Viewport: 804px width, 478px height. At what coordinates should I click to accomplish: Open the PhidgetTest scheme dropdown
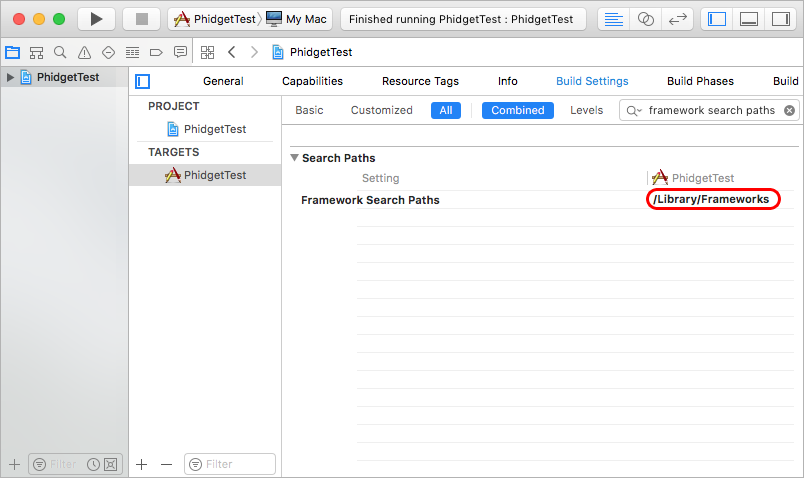click(215, 19)
